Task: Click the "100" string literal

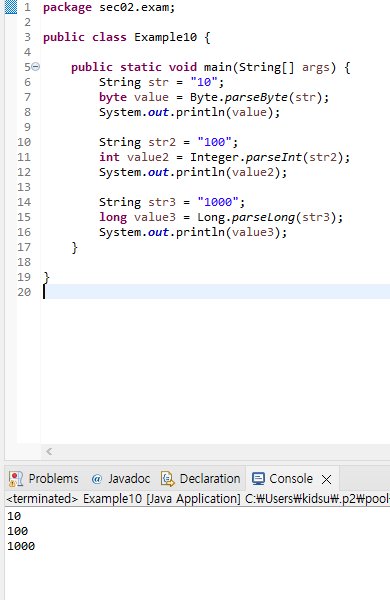Action: 214,142
